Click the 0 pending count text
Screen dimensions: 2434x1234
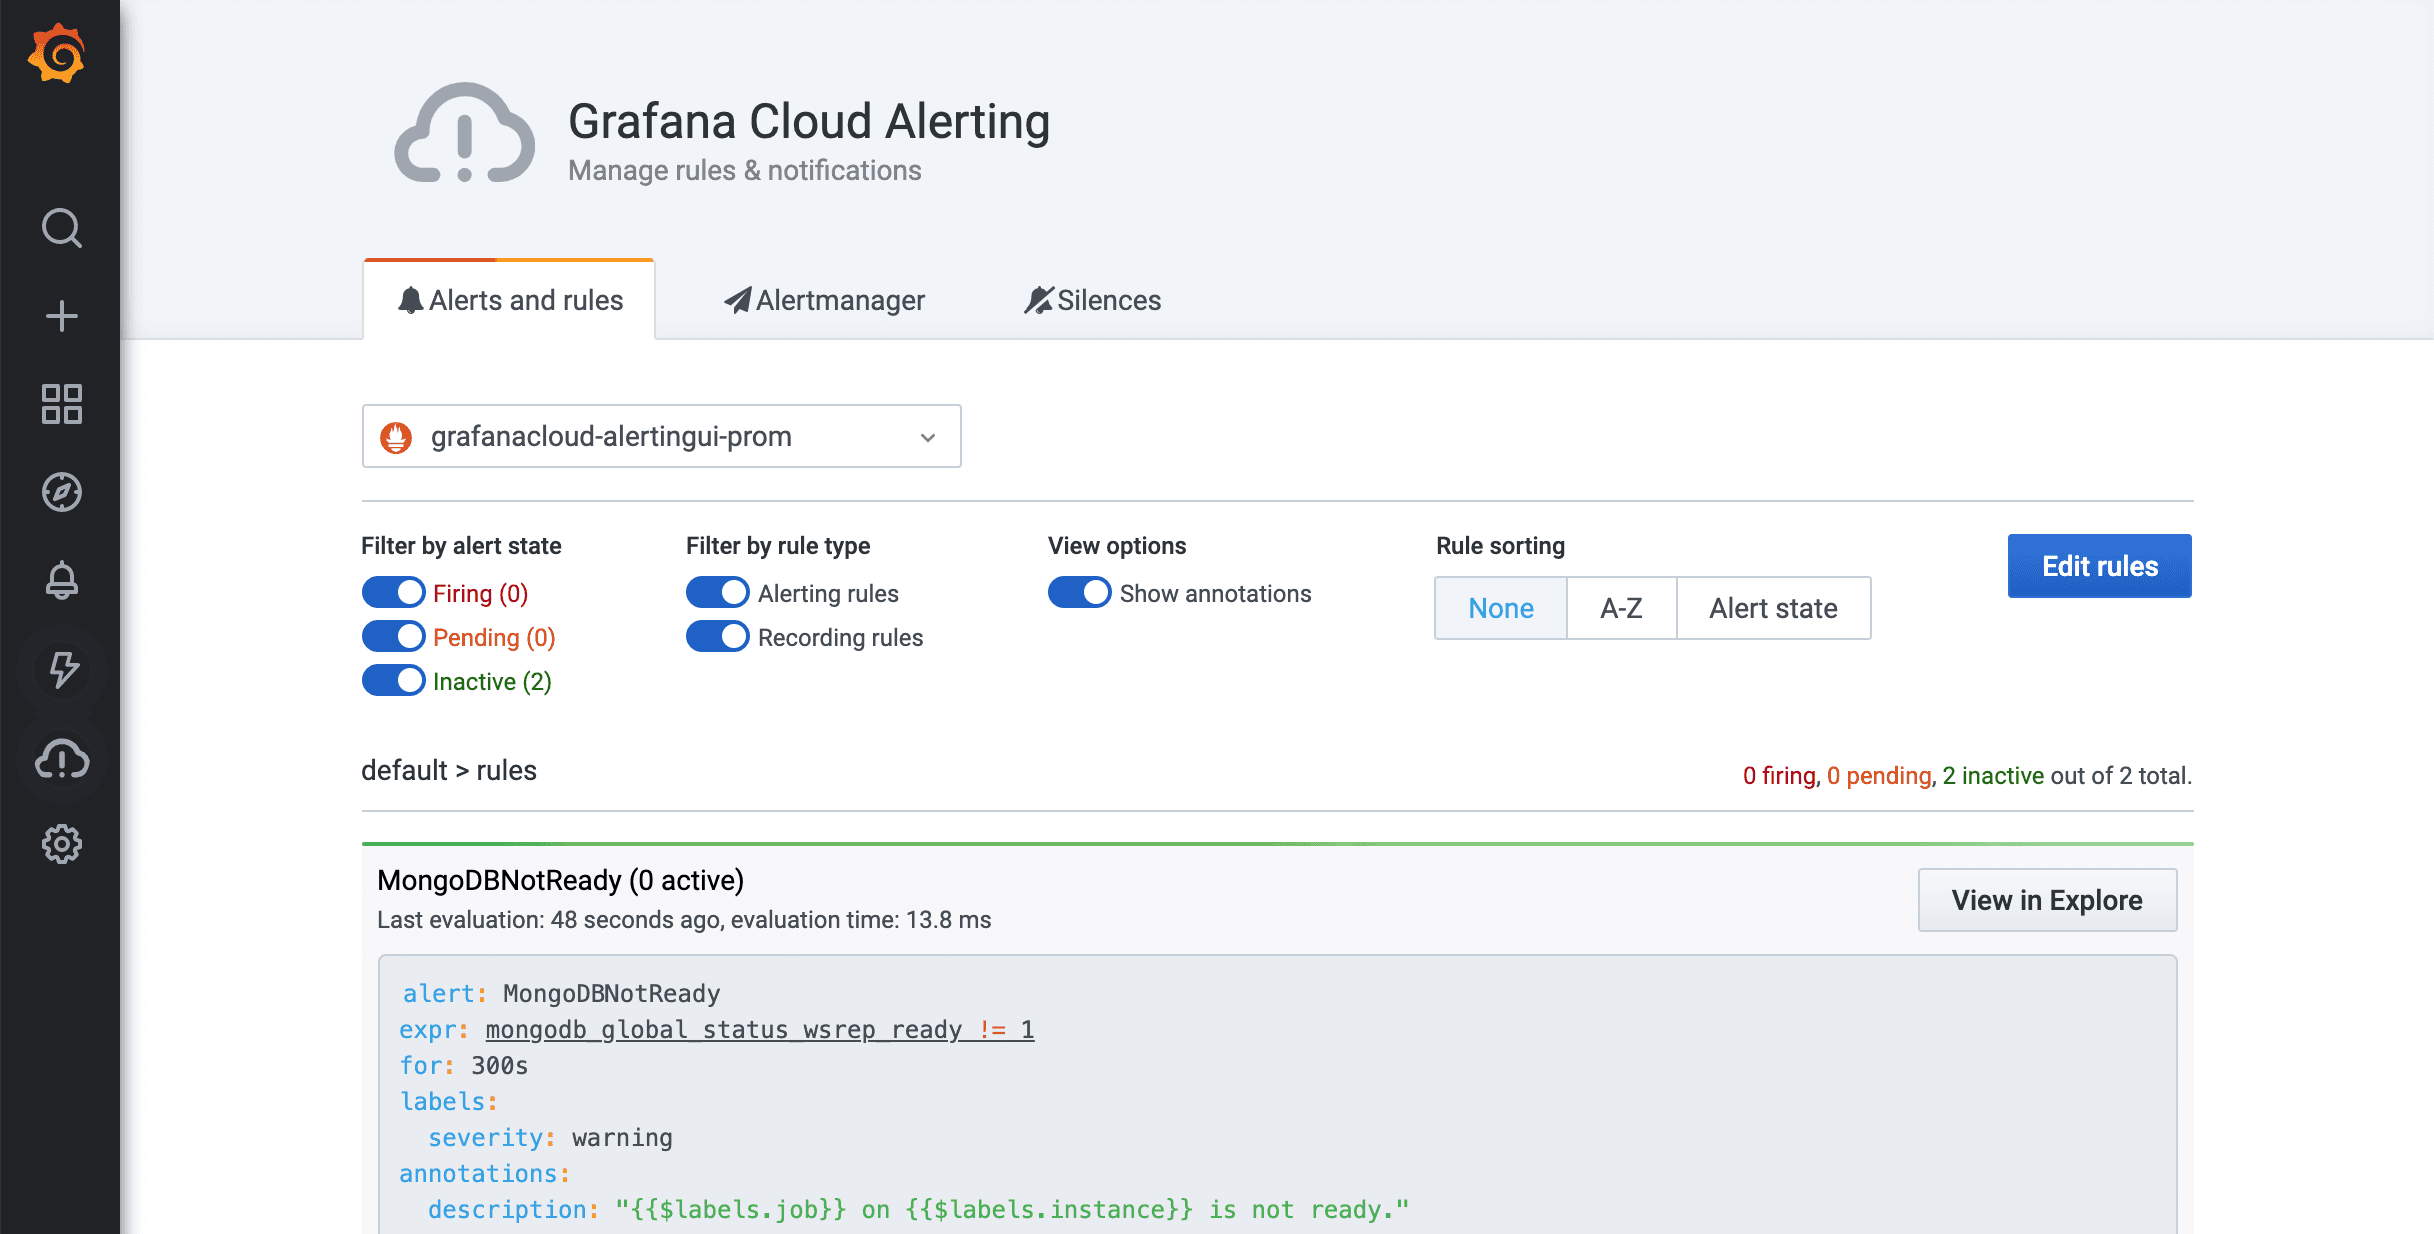1878,776
